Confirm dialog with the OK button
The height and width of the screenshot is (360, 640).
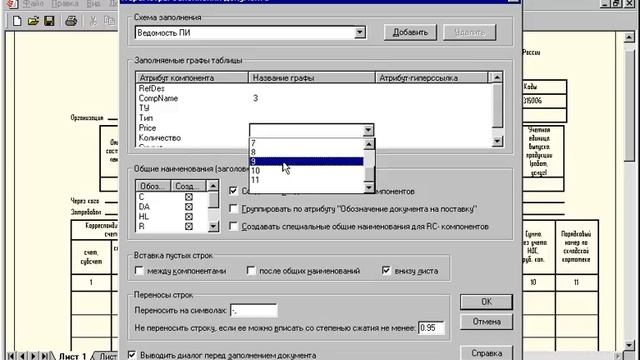(486, 302)
